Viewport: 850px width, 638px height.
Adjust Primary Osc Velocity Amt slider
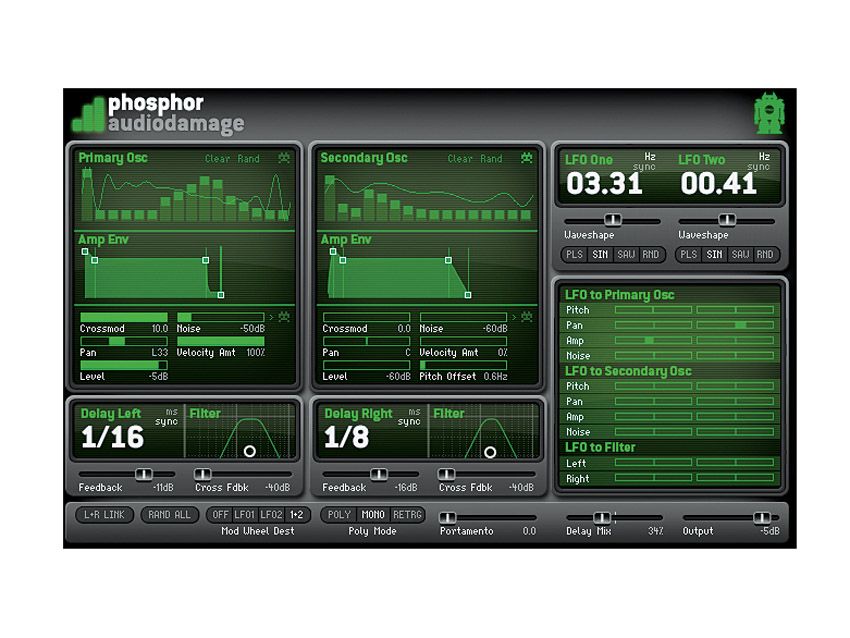(221, 341)
